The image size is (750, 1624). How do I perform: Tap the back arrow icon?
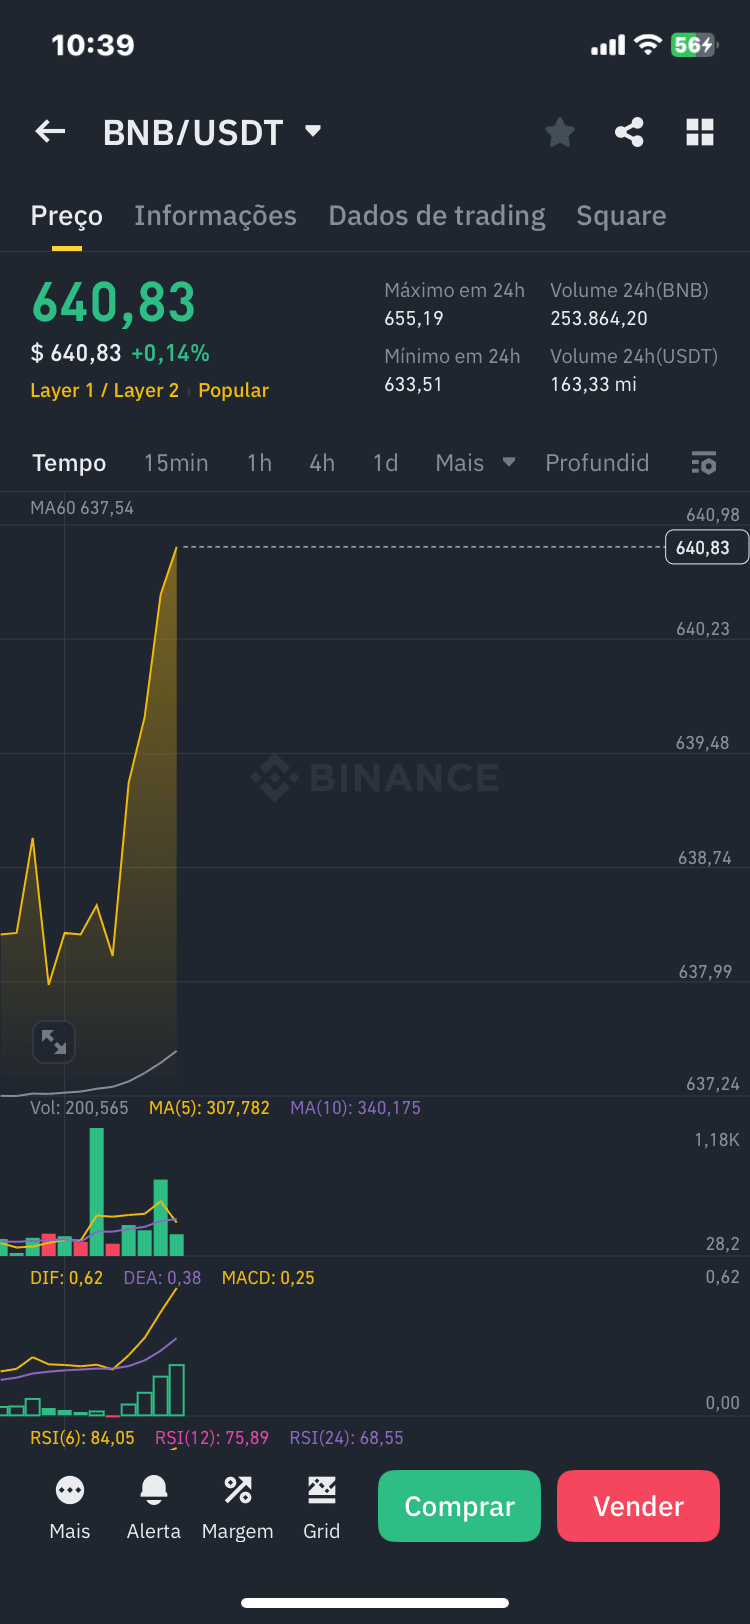pos(50,131)
